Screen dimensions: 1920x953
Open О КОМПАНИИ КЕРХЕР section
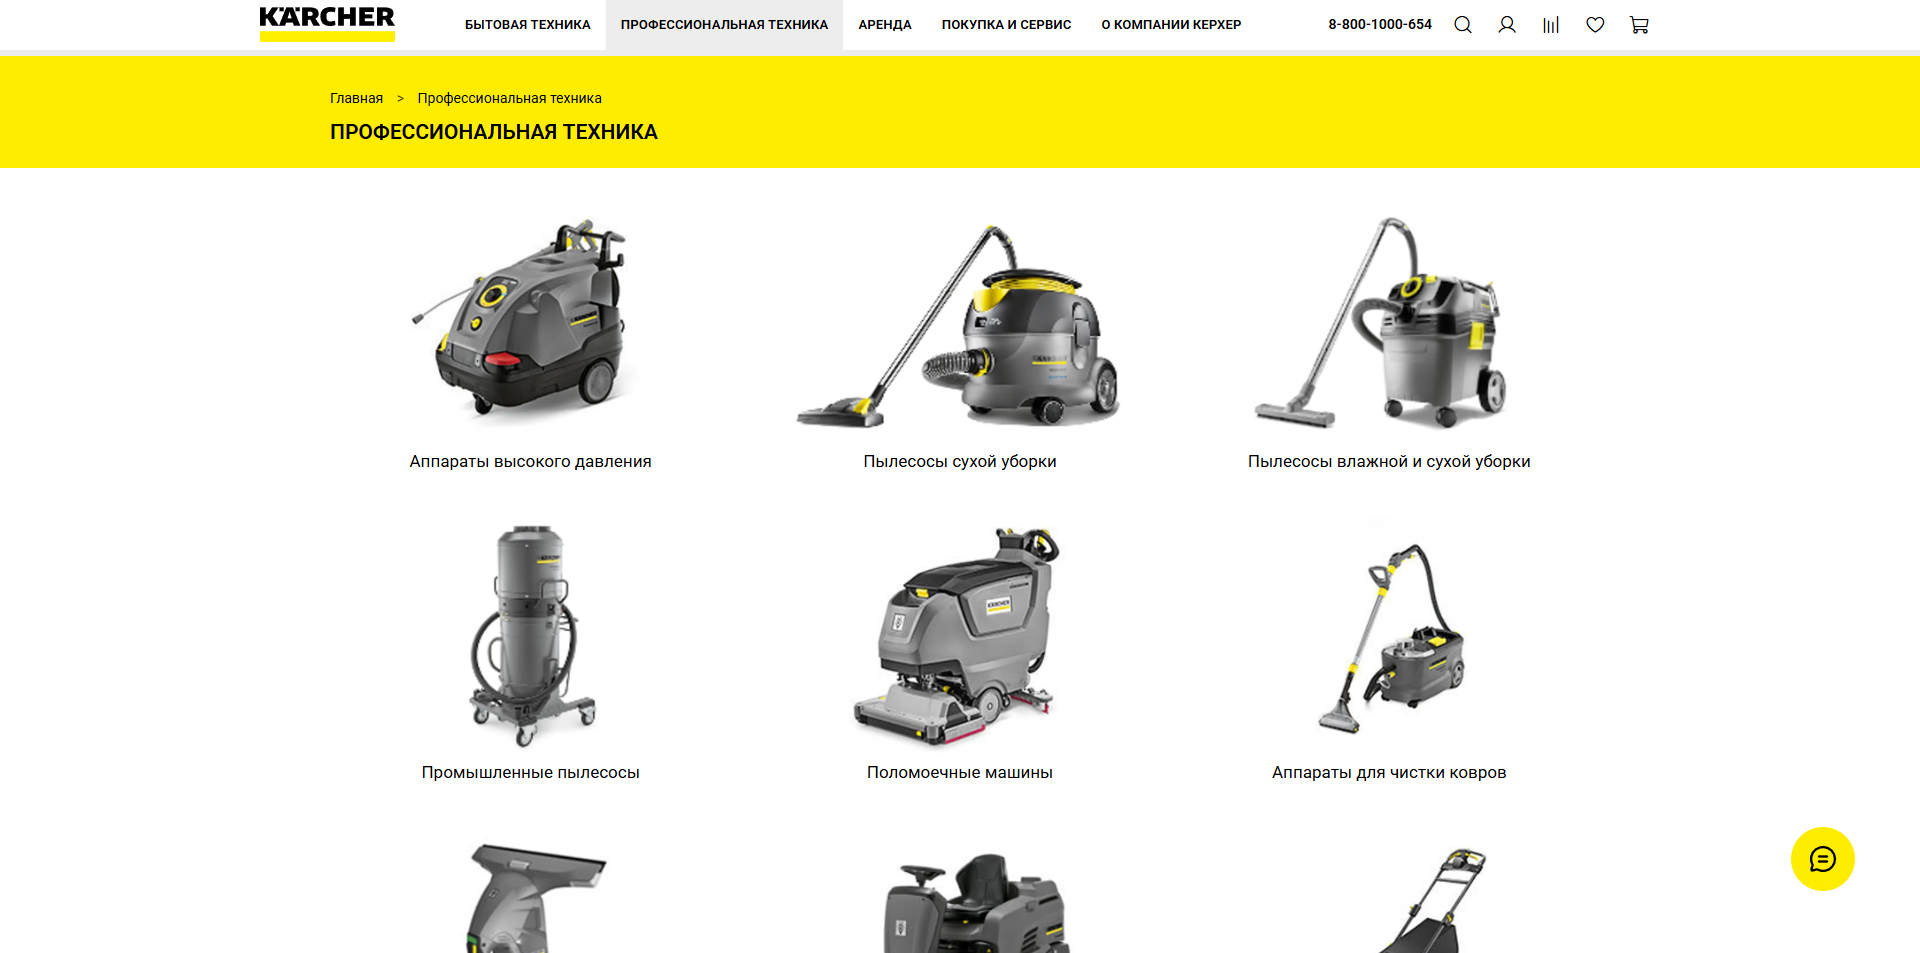(1171, 24)
